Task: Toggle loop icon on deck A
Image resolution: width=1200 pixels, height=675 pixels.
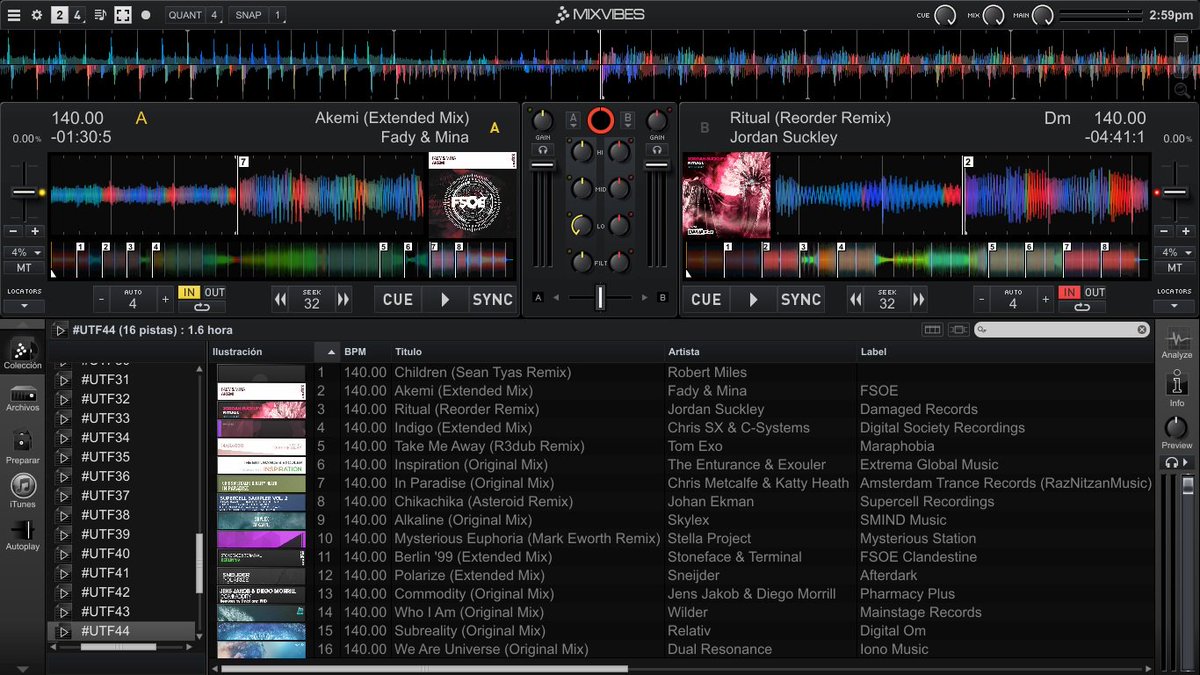Action: [x=202, y=307]
